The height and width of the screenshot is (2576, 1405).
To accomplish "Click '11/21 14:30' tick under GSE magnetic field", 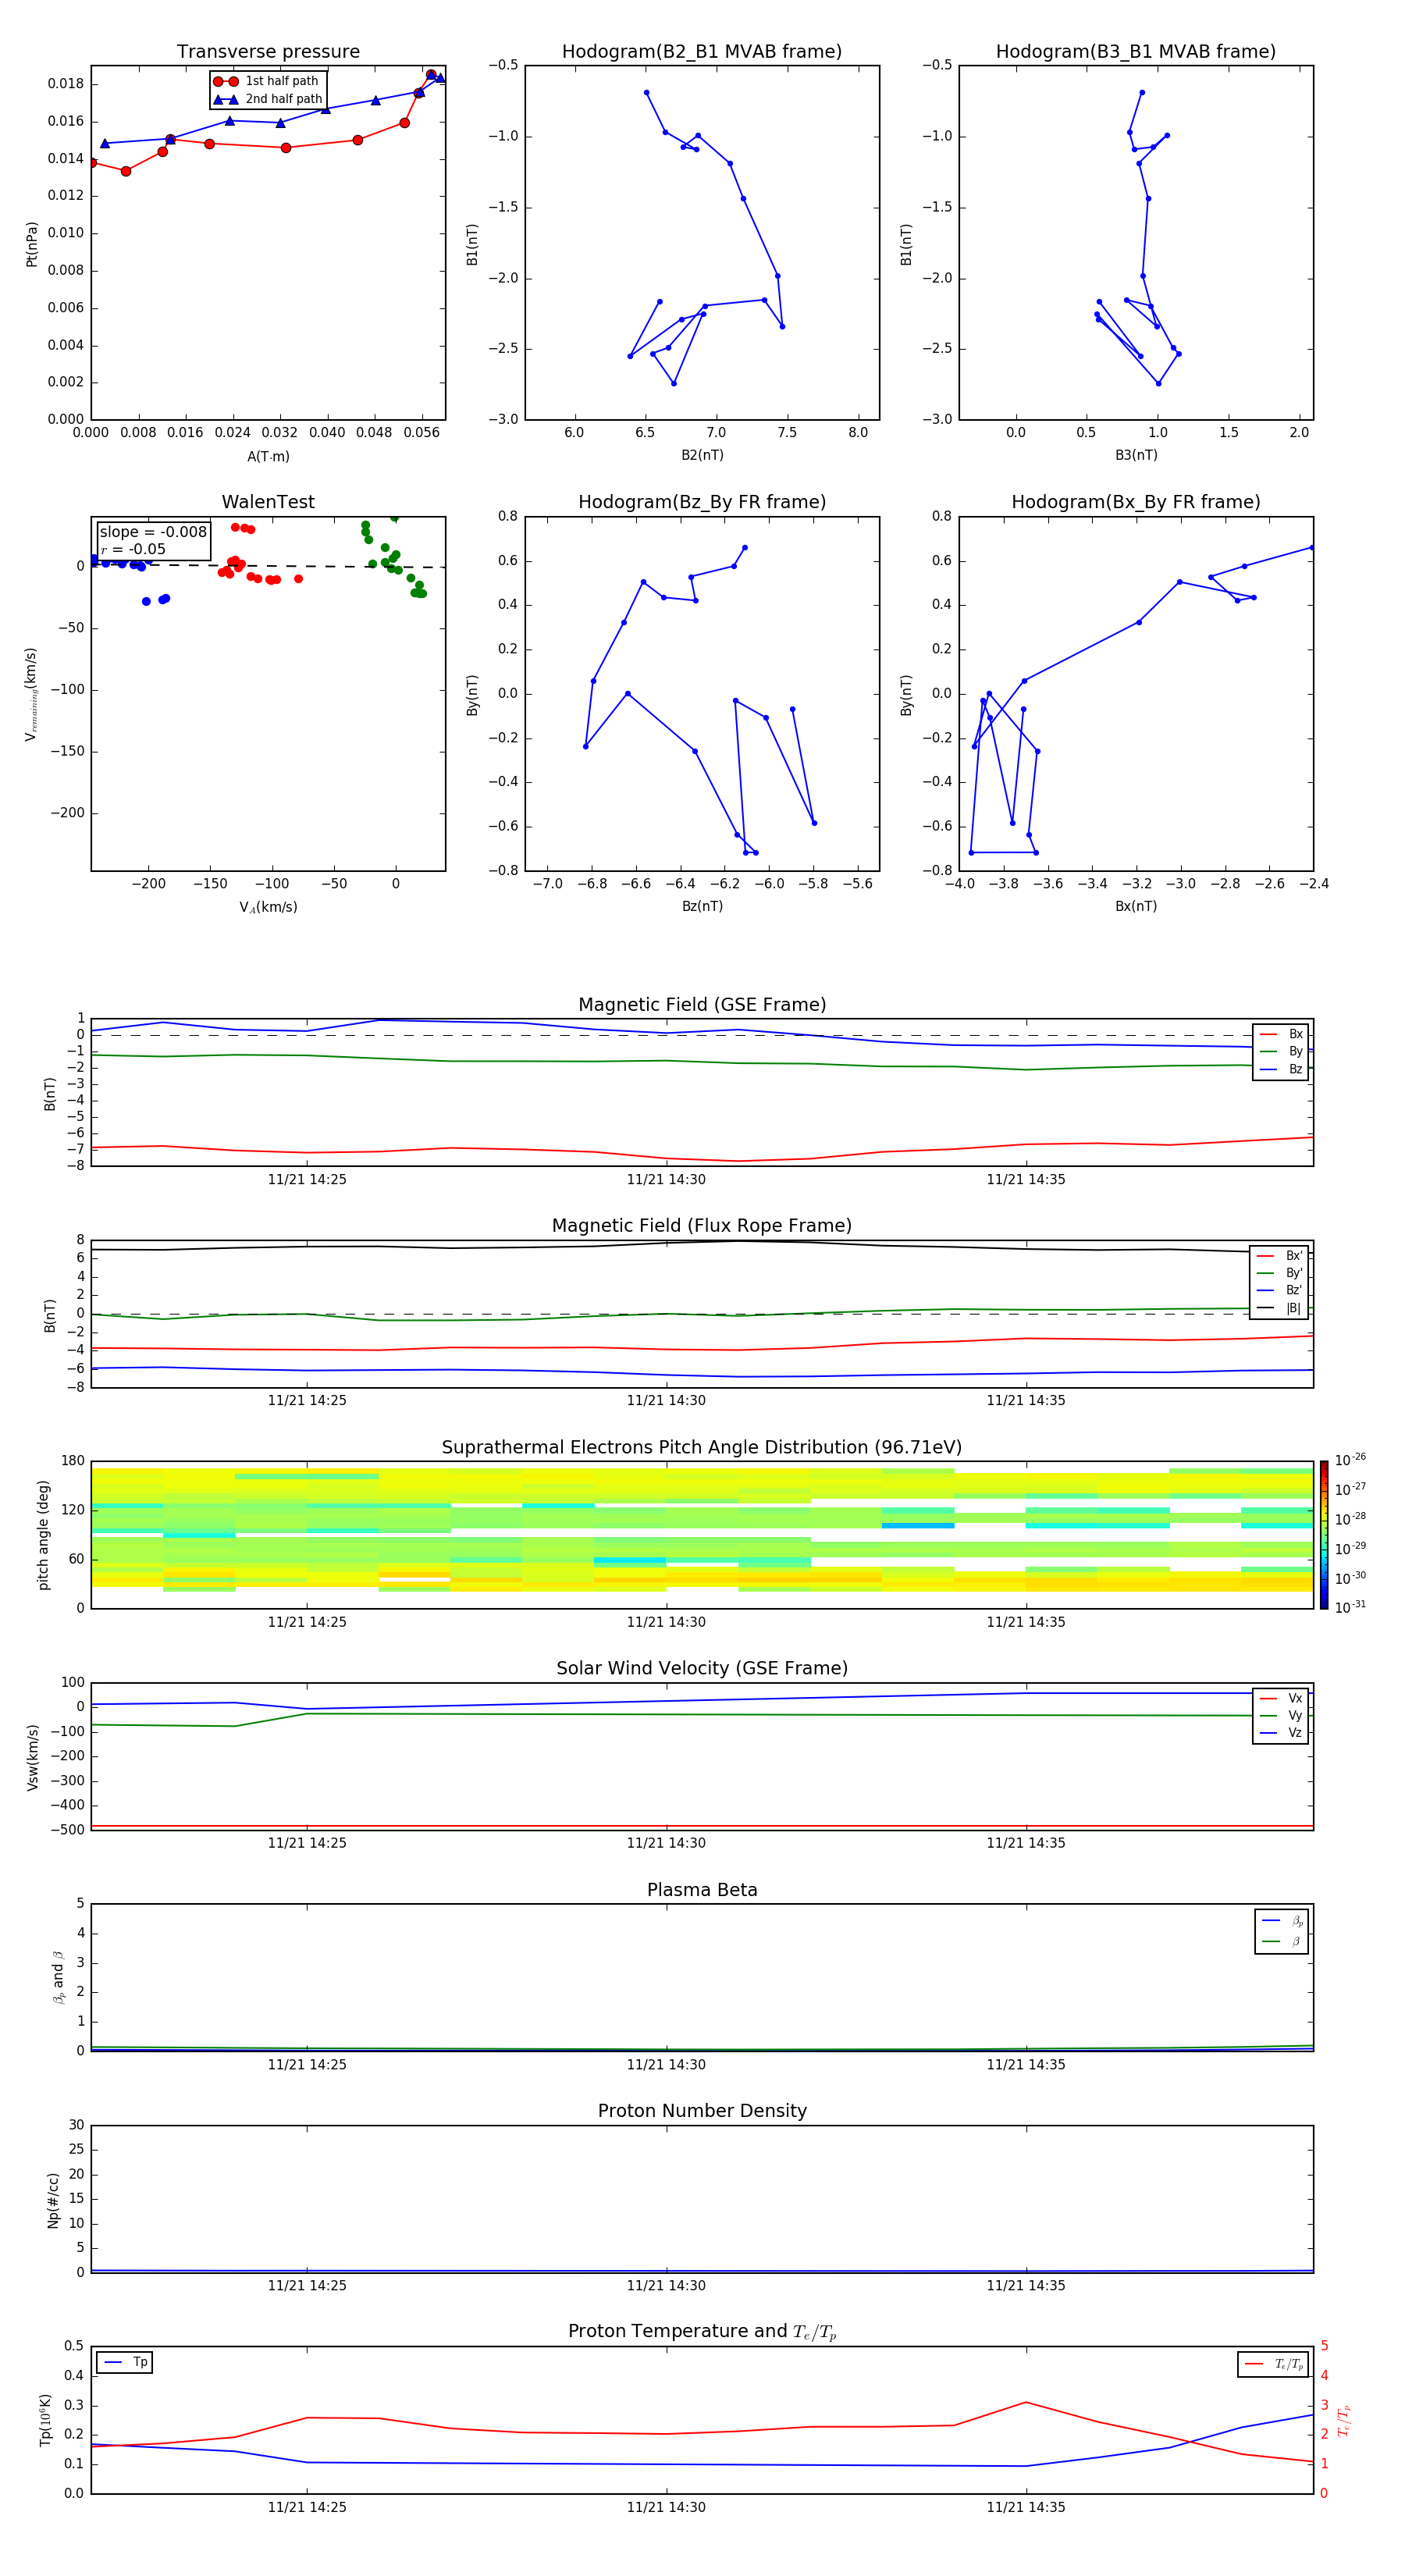I will 666,1180.
